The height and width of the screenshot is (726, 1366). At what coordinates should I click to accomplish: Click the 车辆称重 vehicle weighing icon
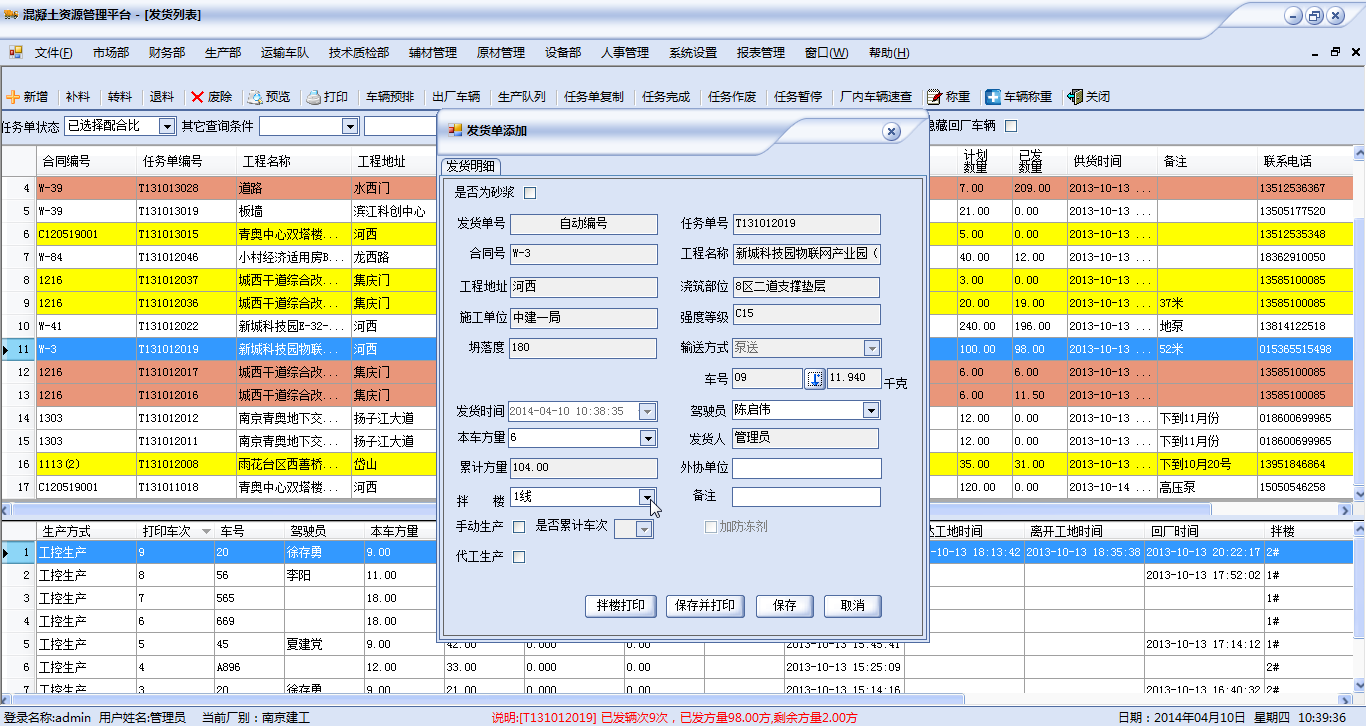(x=993, y=97)
